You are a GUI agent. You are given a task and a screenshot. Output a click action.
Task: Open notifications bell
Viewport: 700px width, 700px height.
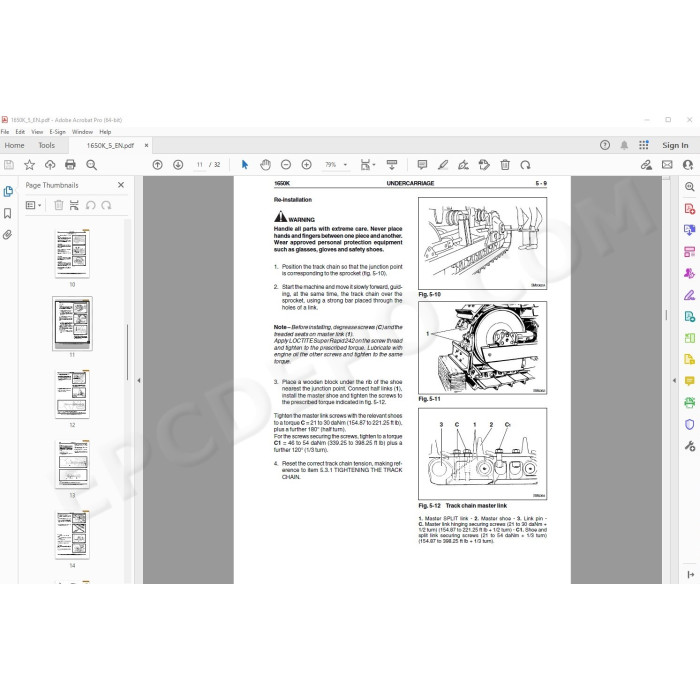(x=624, y=145)
